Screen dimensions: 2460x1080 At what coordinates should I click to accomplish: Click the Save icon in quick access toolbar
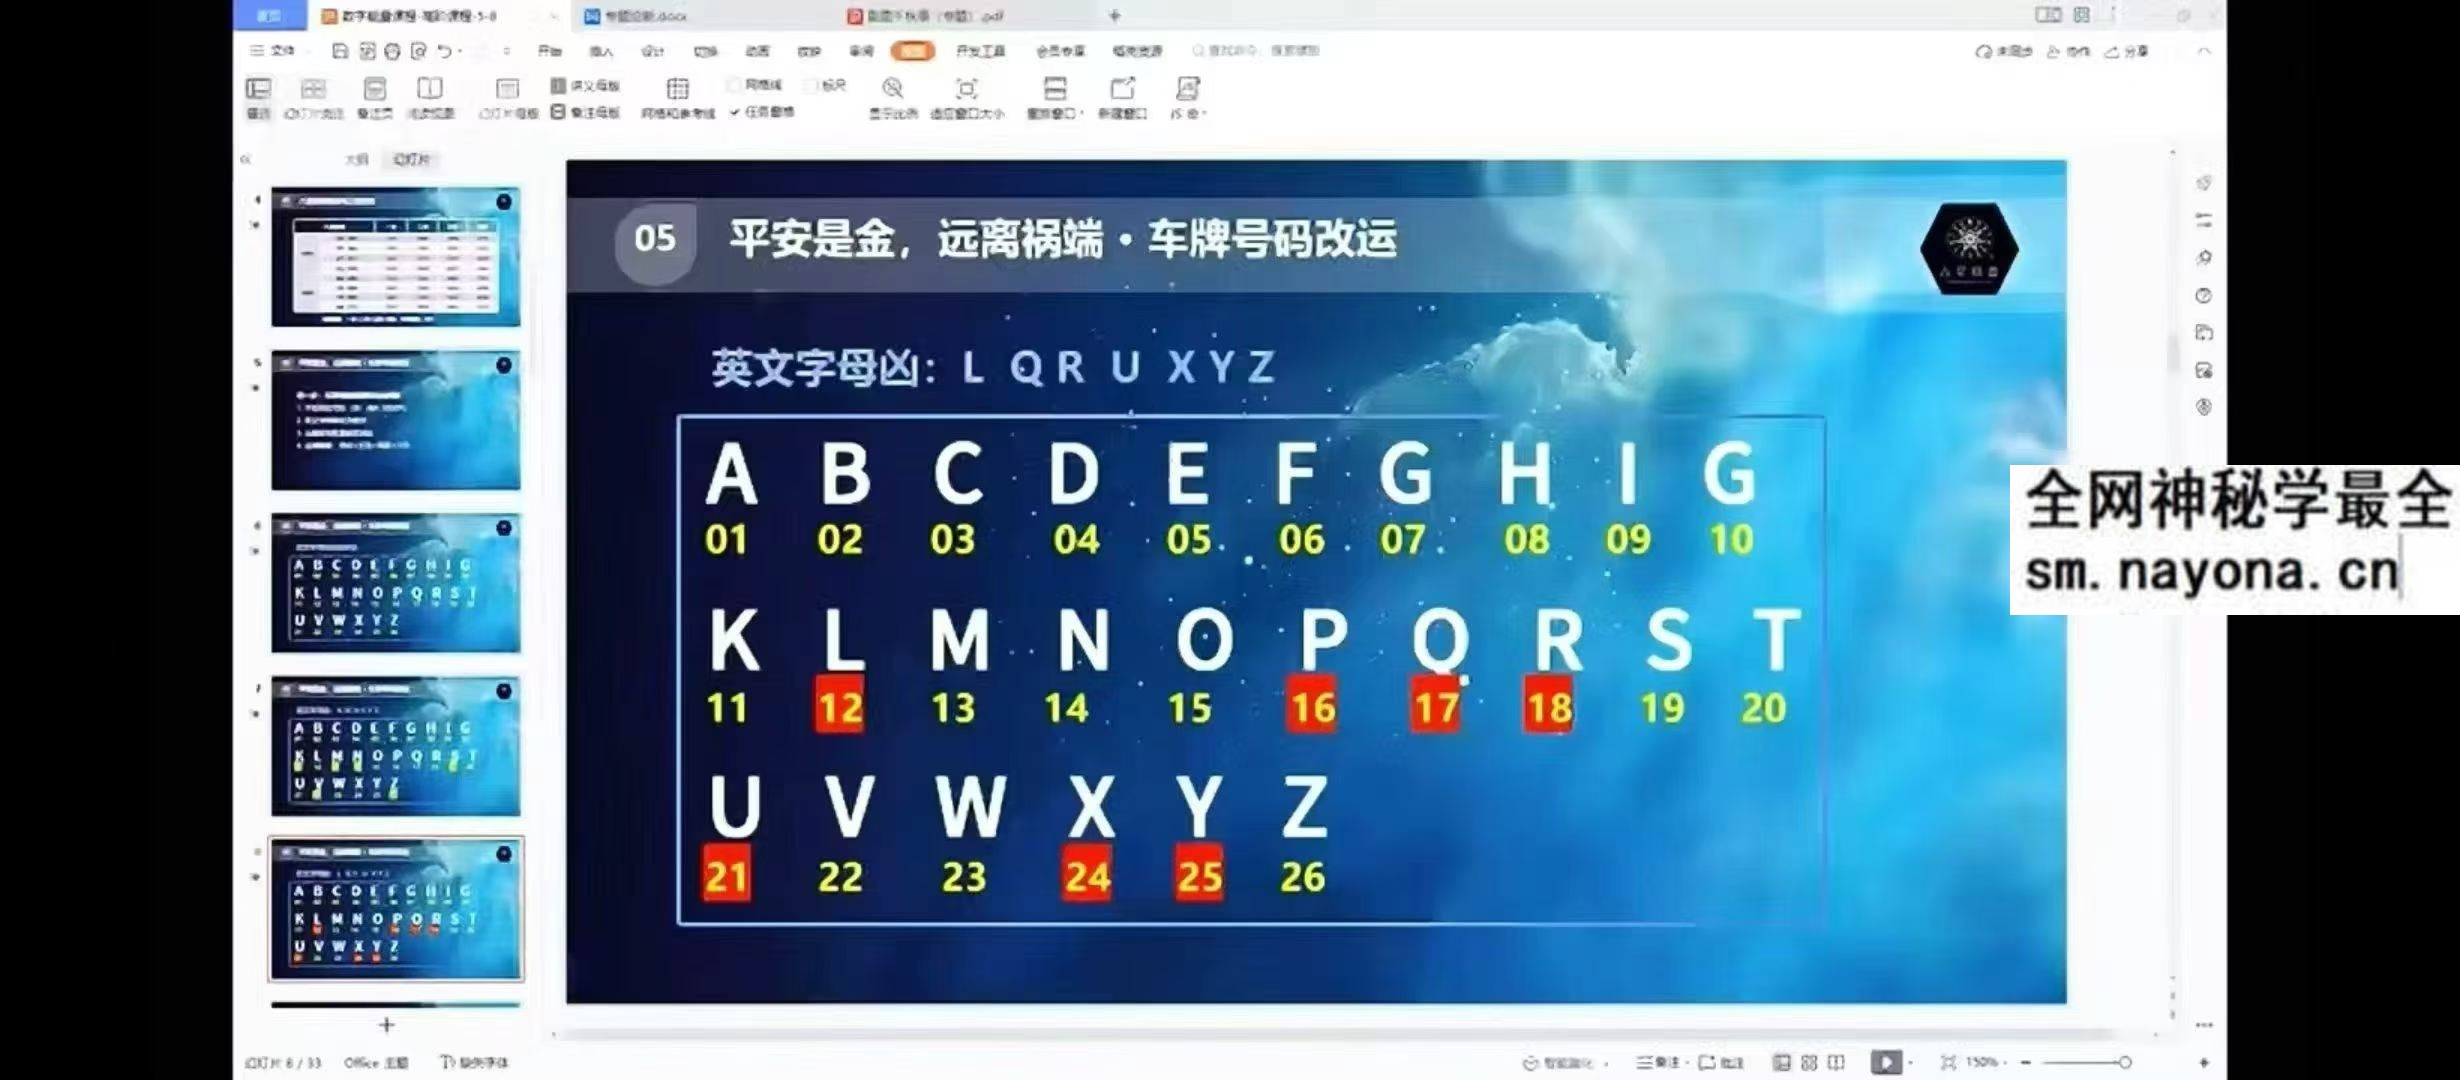tap(340, 51)
